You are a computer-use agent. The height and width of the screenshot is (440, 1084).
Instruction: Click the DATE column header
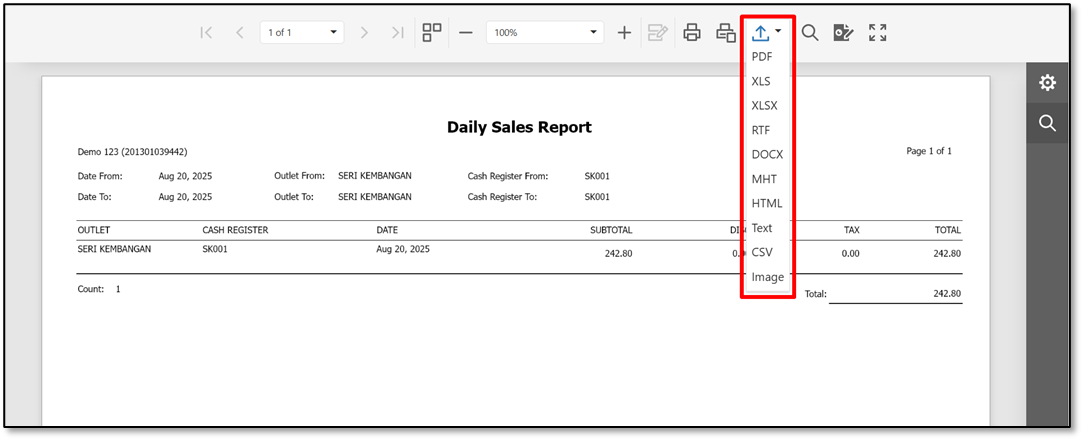tap(387, 230)
